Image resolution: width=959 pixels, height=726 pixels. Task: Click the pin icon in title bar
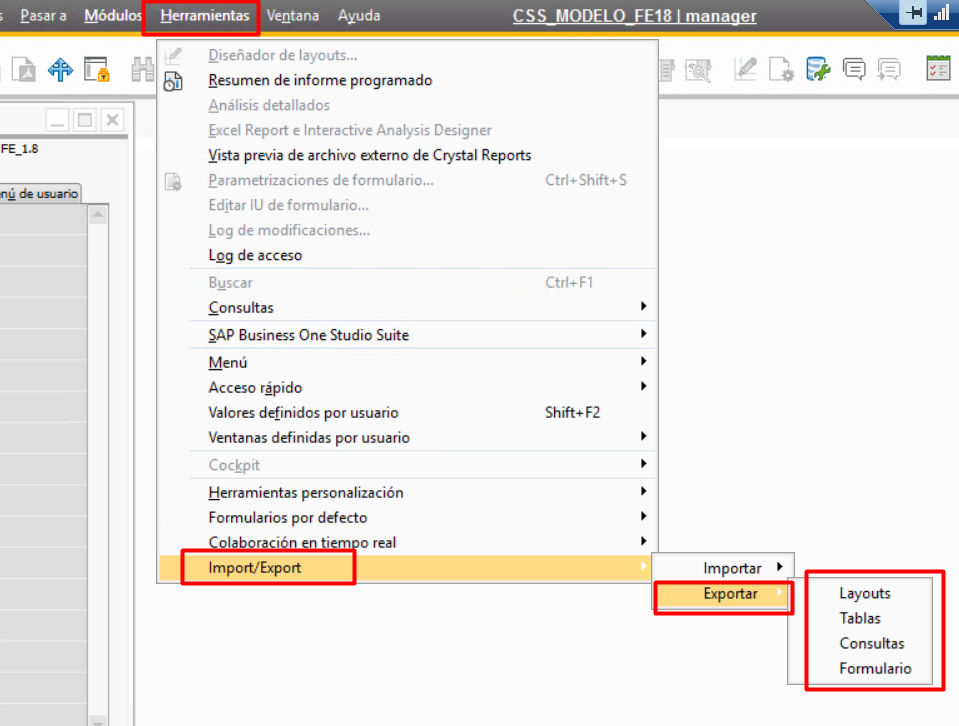point(913,14)
